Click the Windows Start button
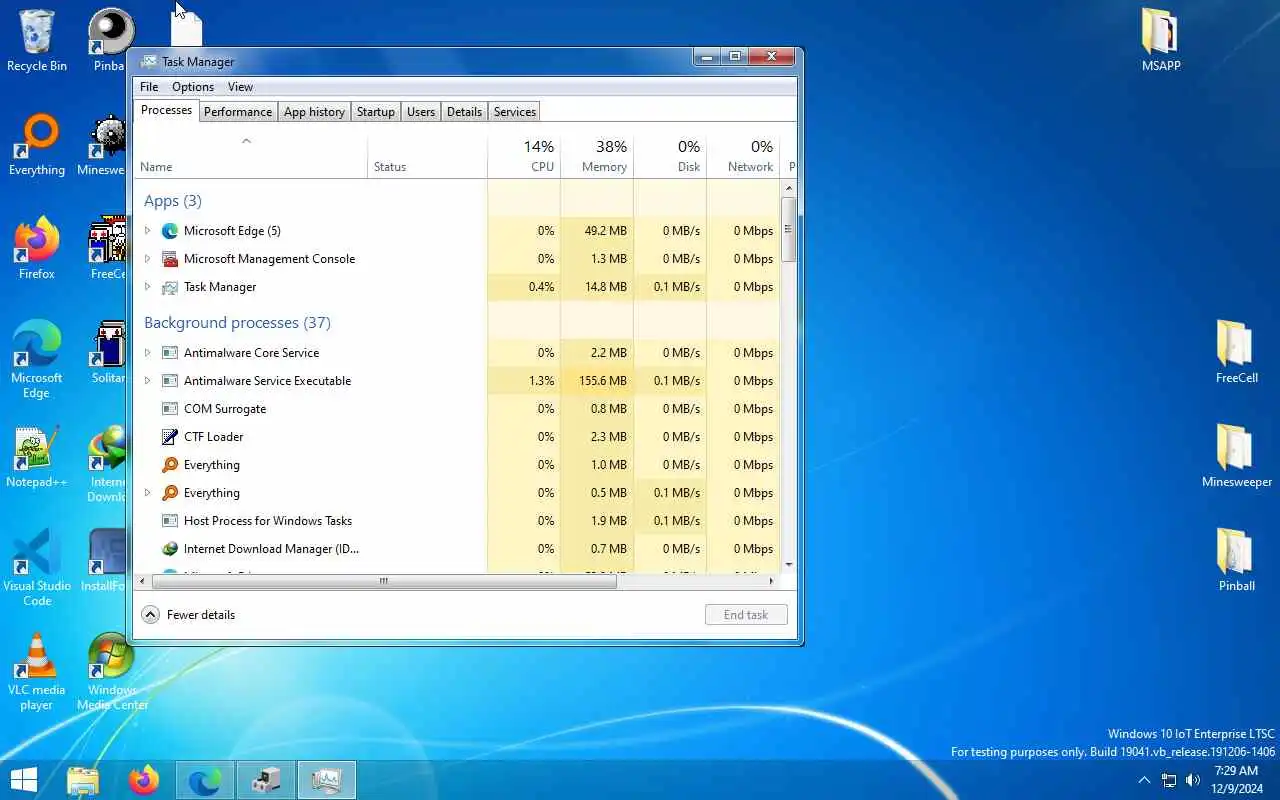 [24, 780]
